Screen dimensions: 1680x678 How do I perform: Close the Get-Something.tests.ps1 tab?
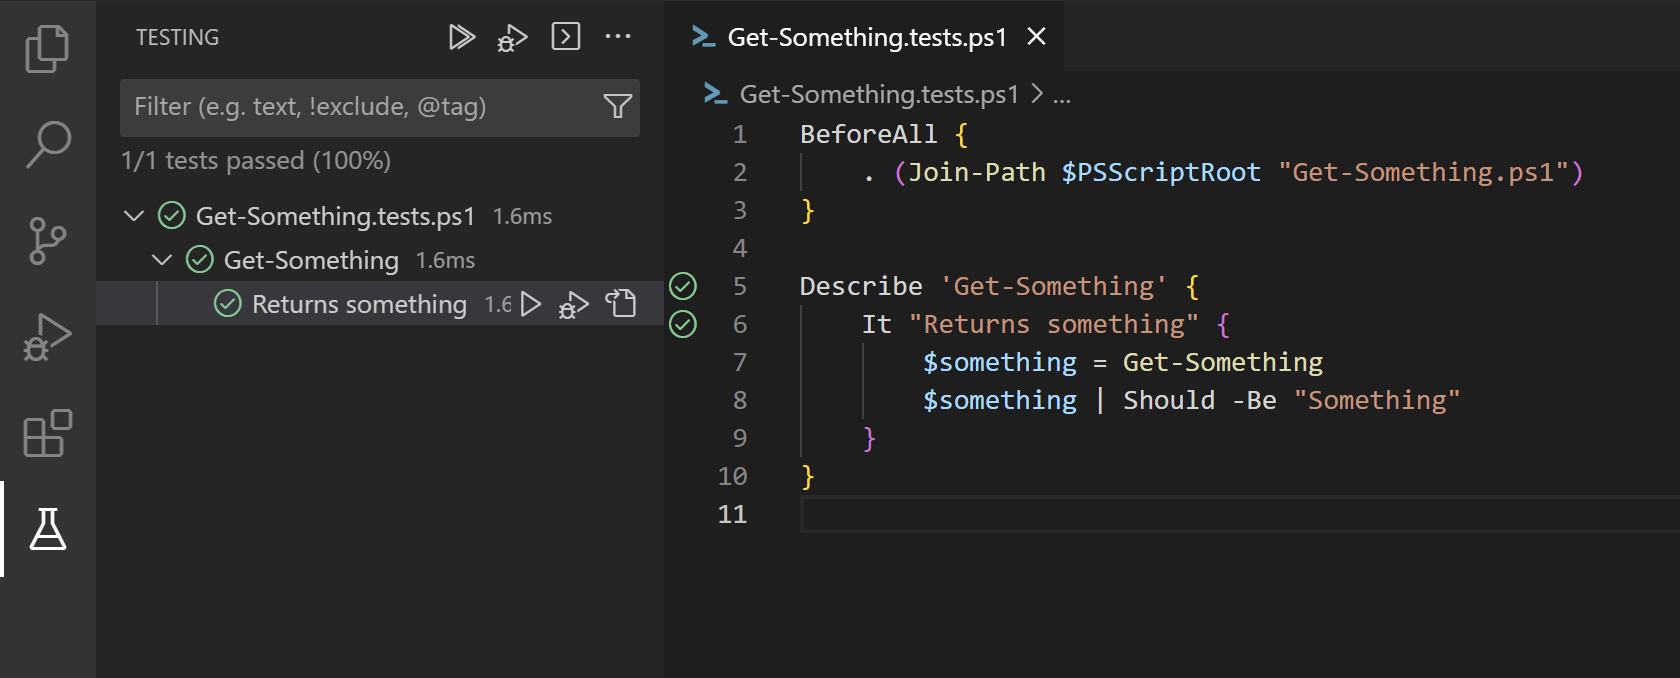click(x=1037, y=37)
